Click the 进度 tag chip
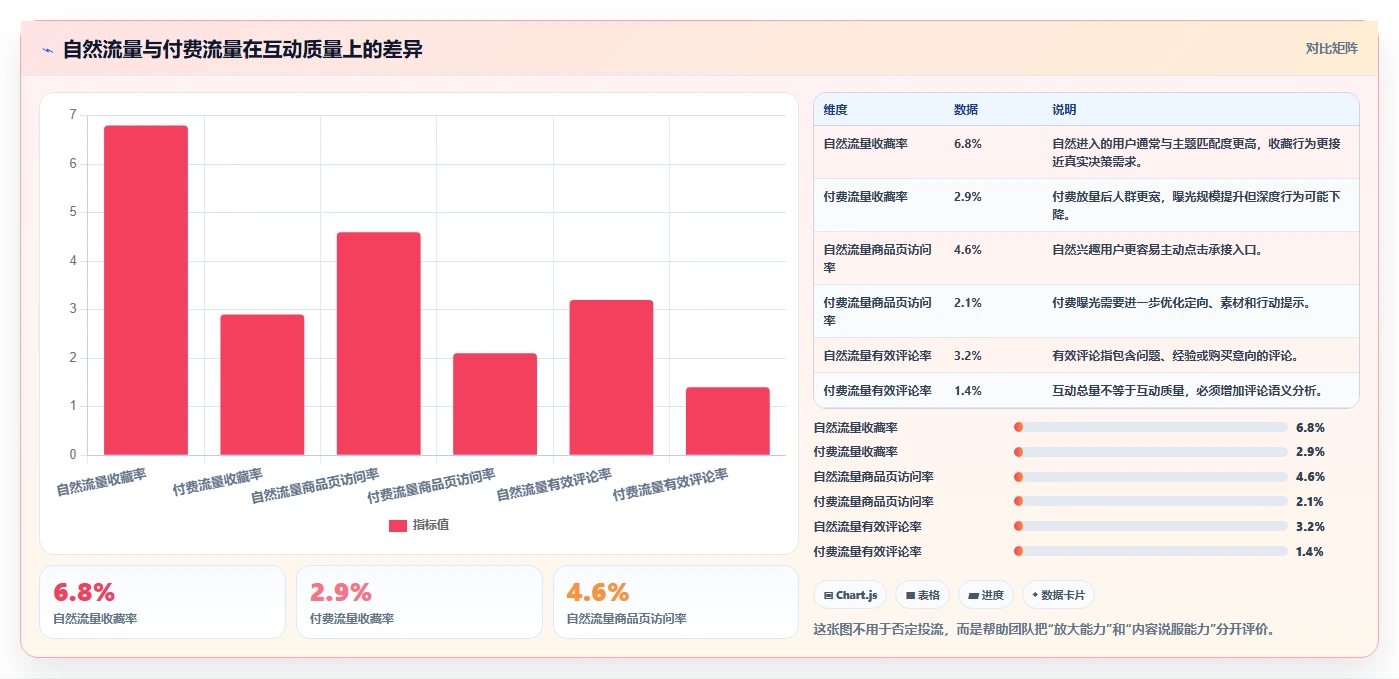The height and width of the screenshot is (679, 1399). click(985, 595)
